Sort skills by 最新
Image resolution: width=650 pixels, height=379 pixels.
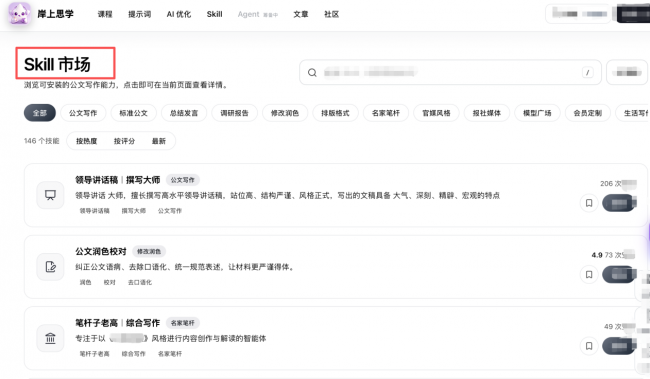point(159,141)
